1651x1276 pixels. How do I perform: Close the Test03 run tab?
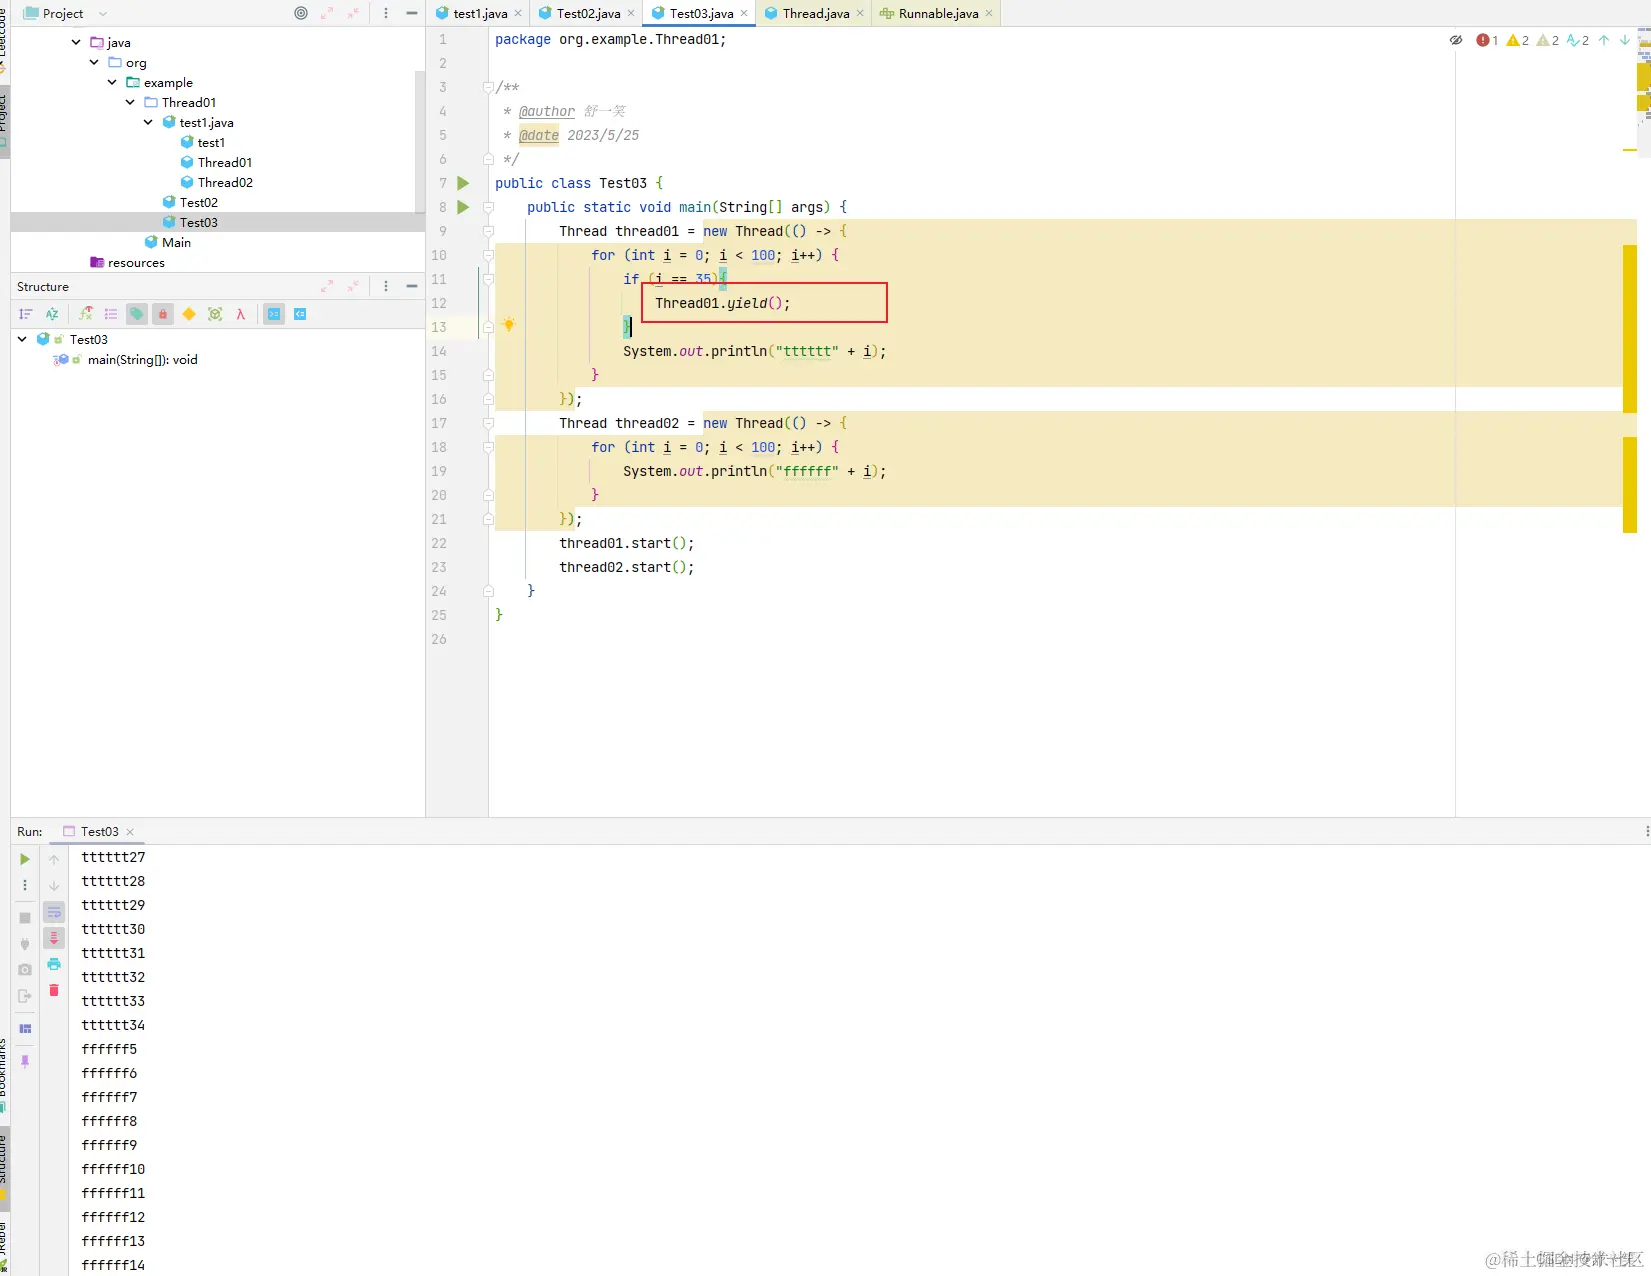click(130, 832)
